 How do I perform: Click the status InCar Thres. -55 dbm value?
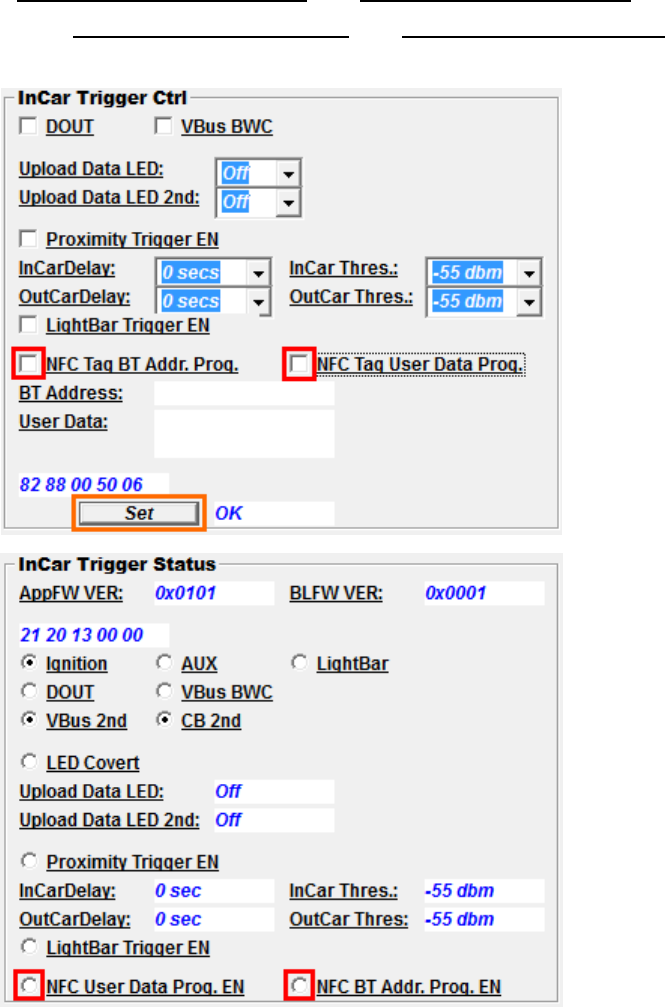coord(484,891)
